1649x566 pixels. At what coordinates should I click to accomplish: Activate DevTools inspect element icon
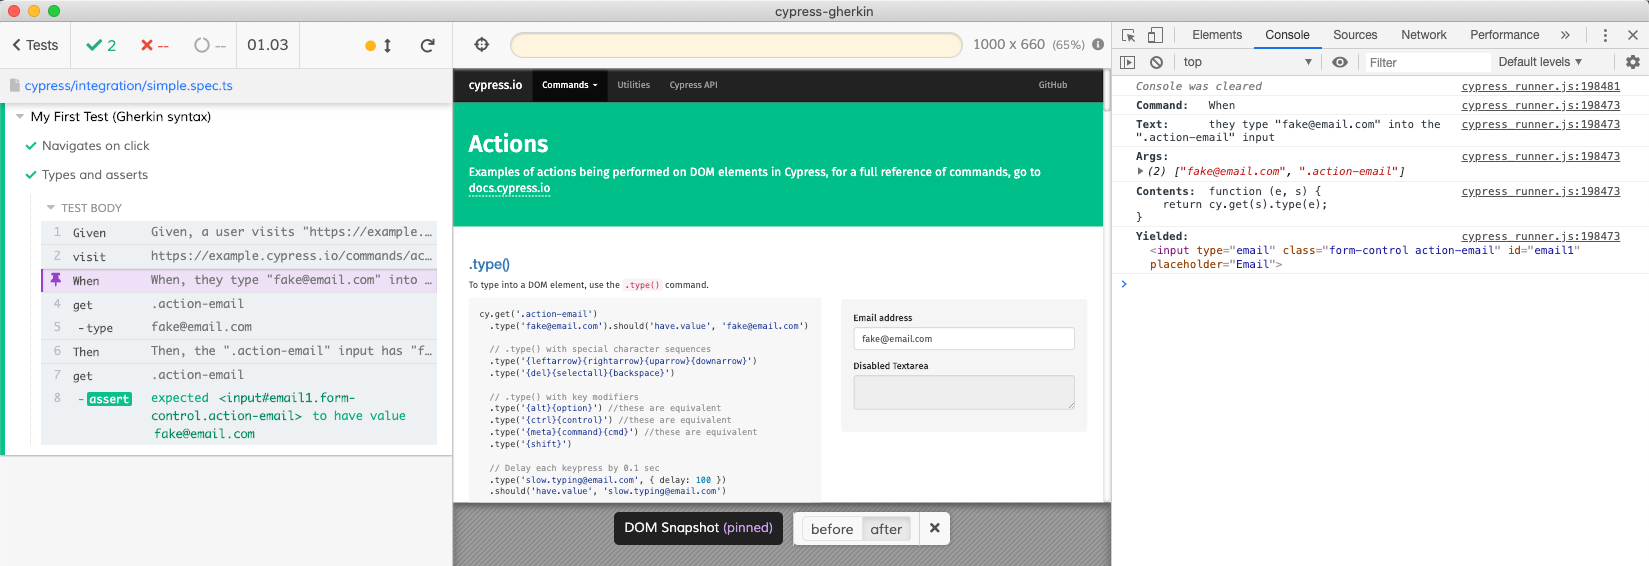1128,35
